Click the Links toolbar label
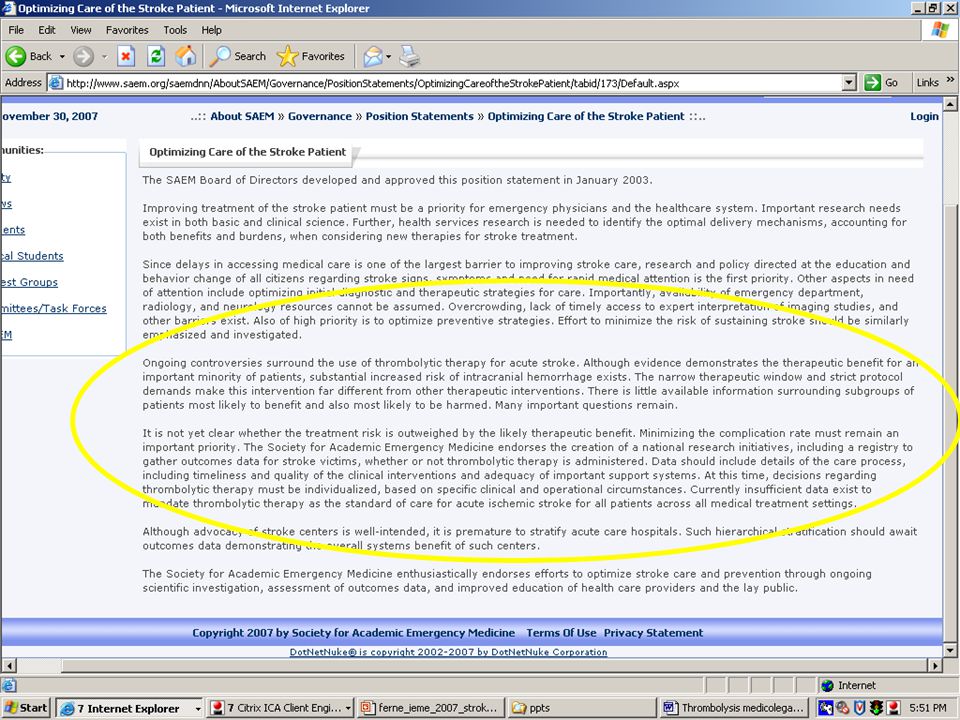960x720 pixels. click(x=928, y=83)
